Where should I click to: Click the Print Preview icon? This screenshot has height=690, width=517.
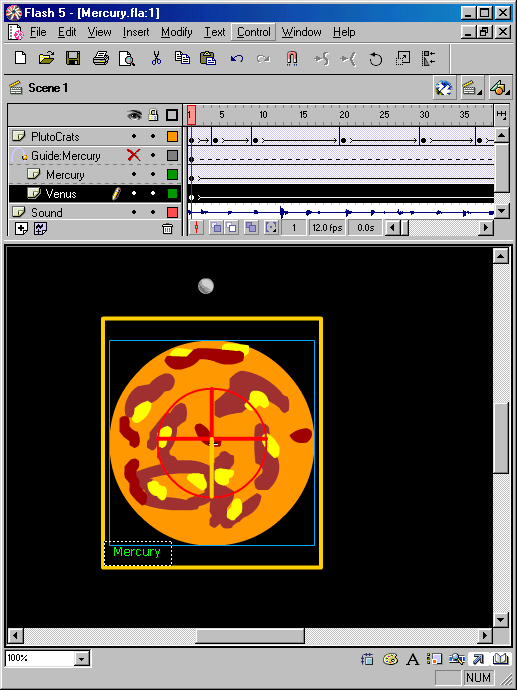(x=127, y=58)
